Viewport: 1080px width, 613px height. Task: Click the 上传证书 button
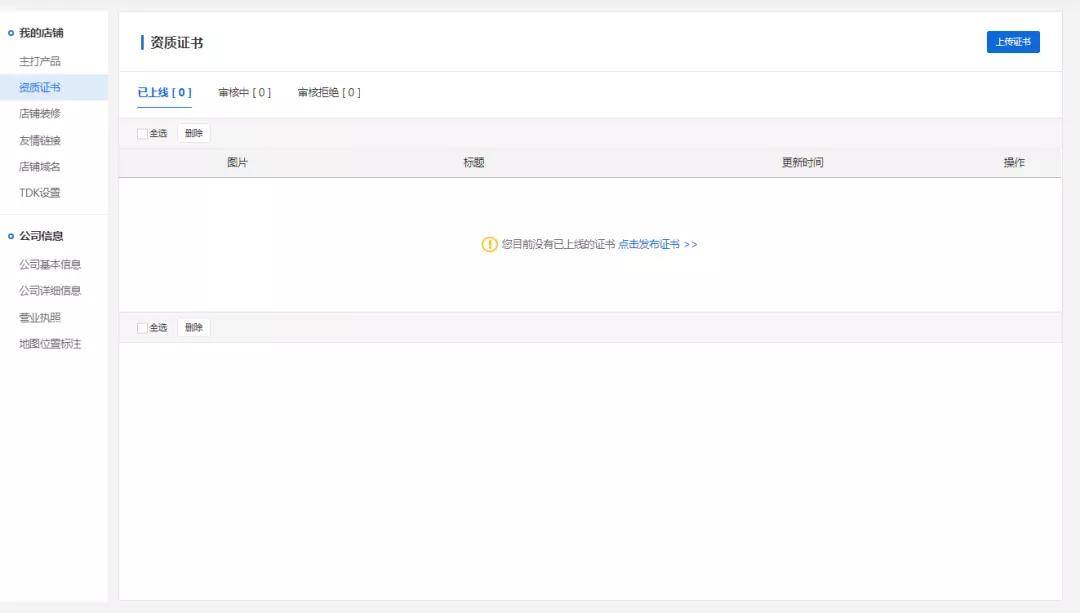(x=1012, y=42)
